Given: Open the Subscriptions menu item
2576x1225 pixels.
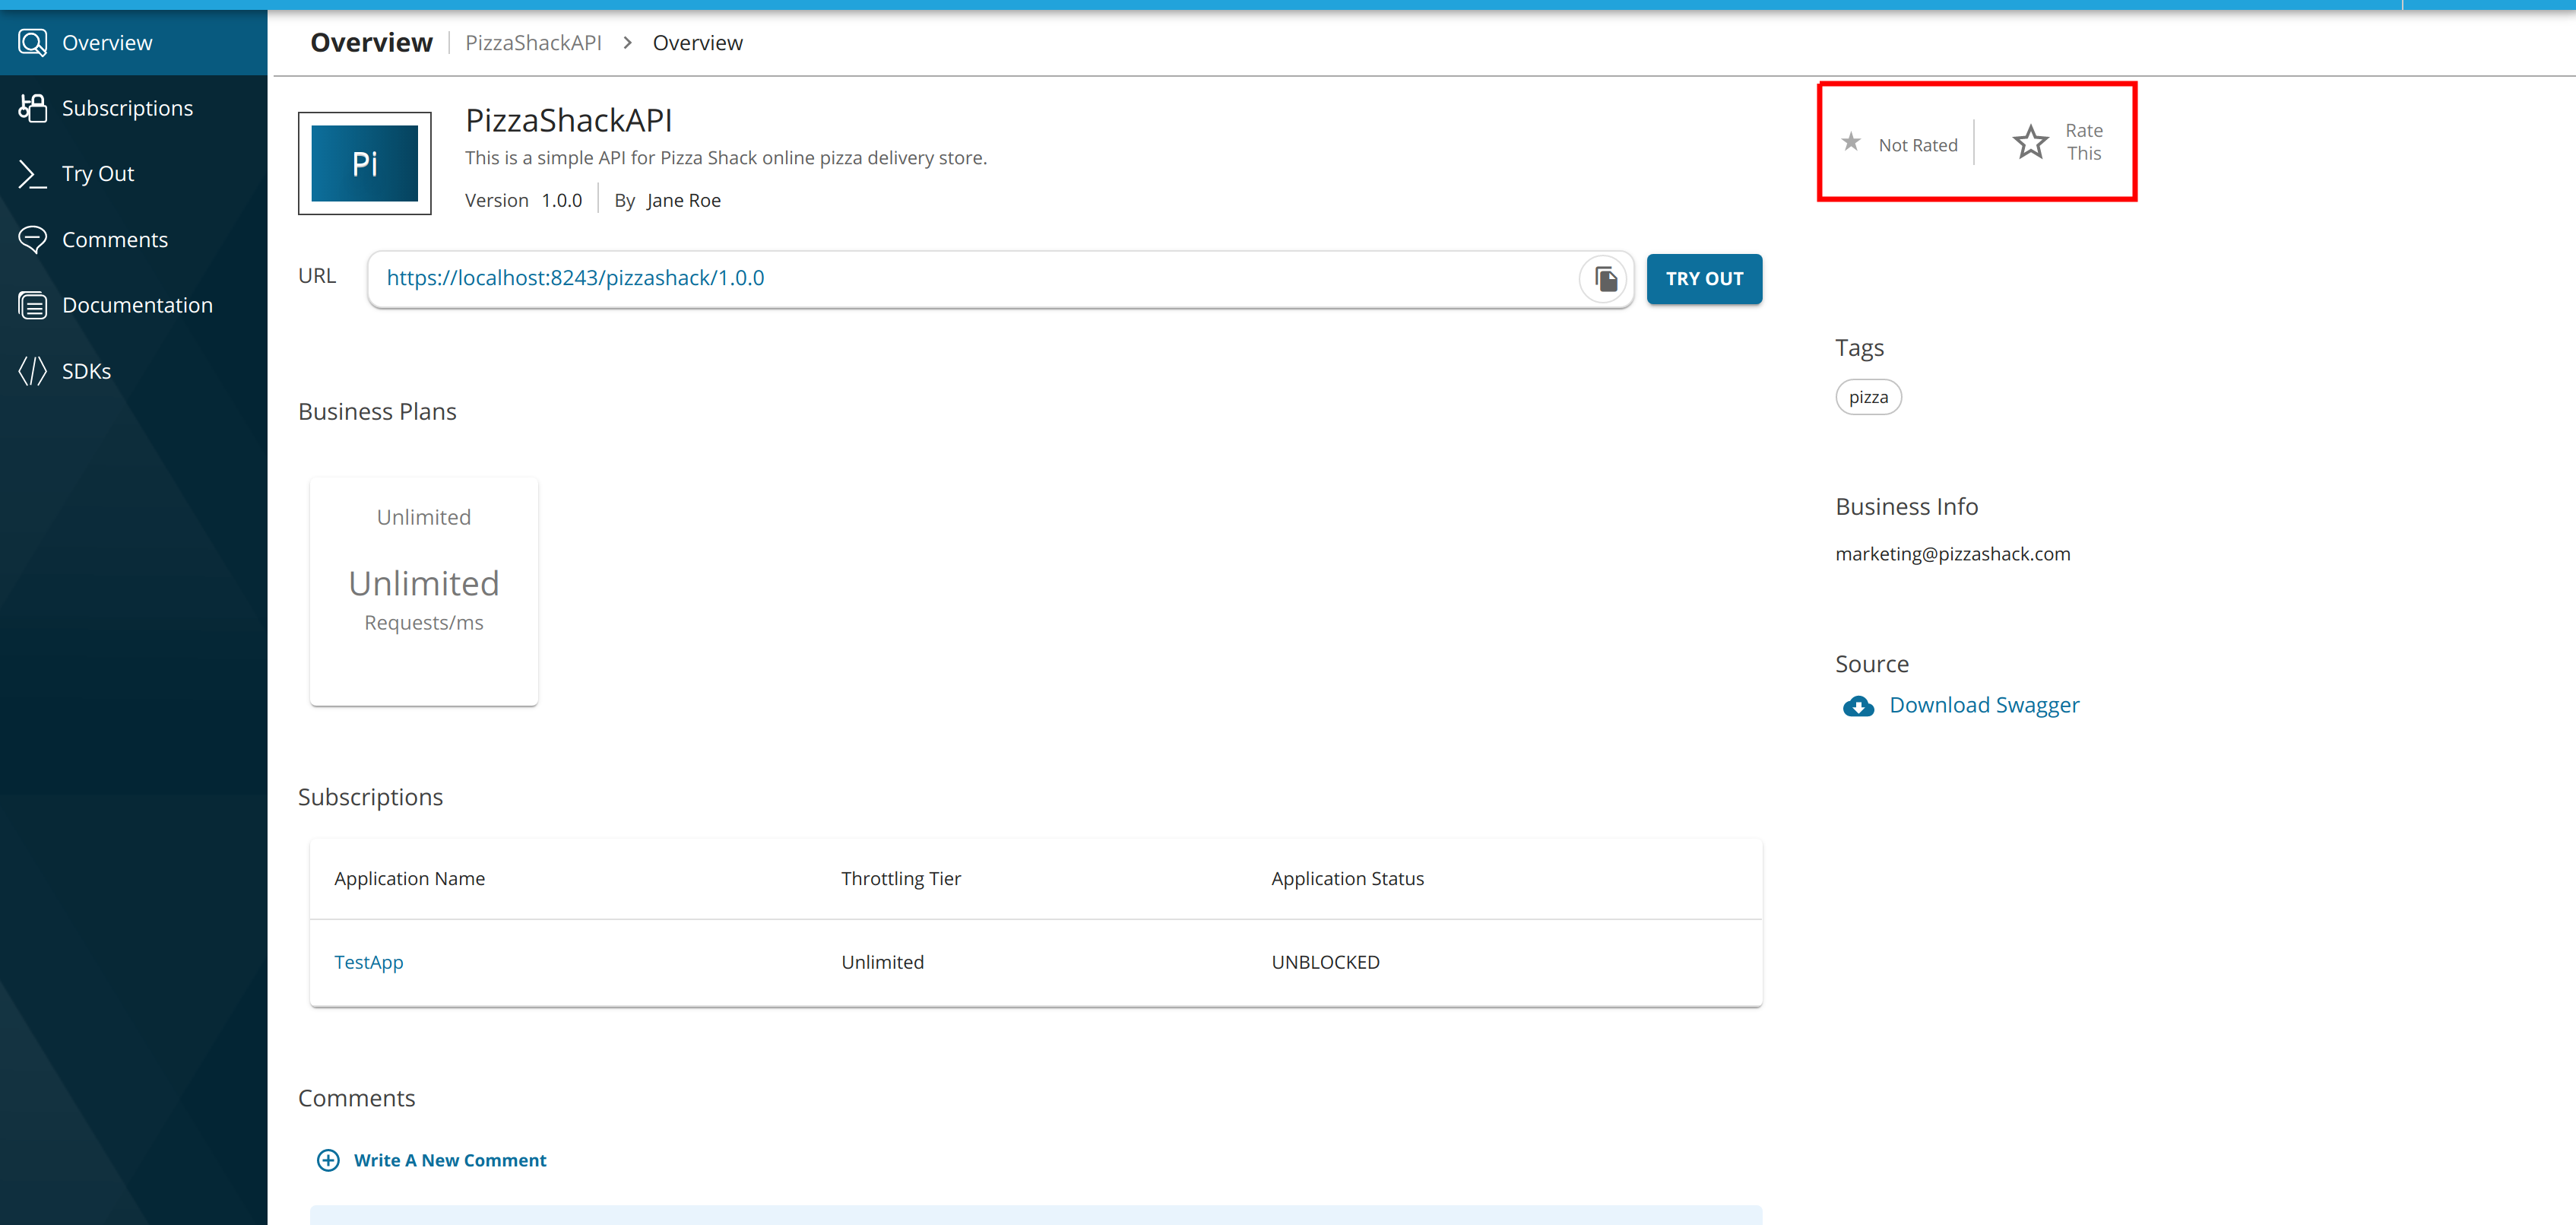Looking at the screenshot, I should pos(127,108).
